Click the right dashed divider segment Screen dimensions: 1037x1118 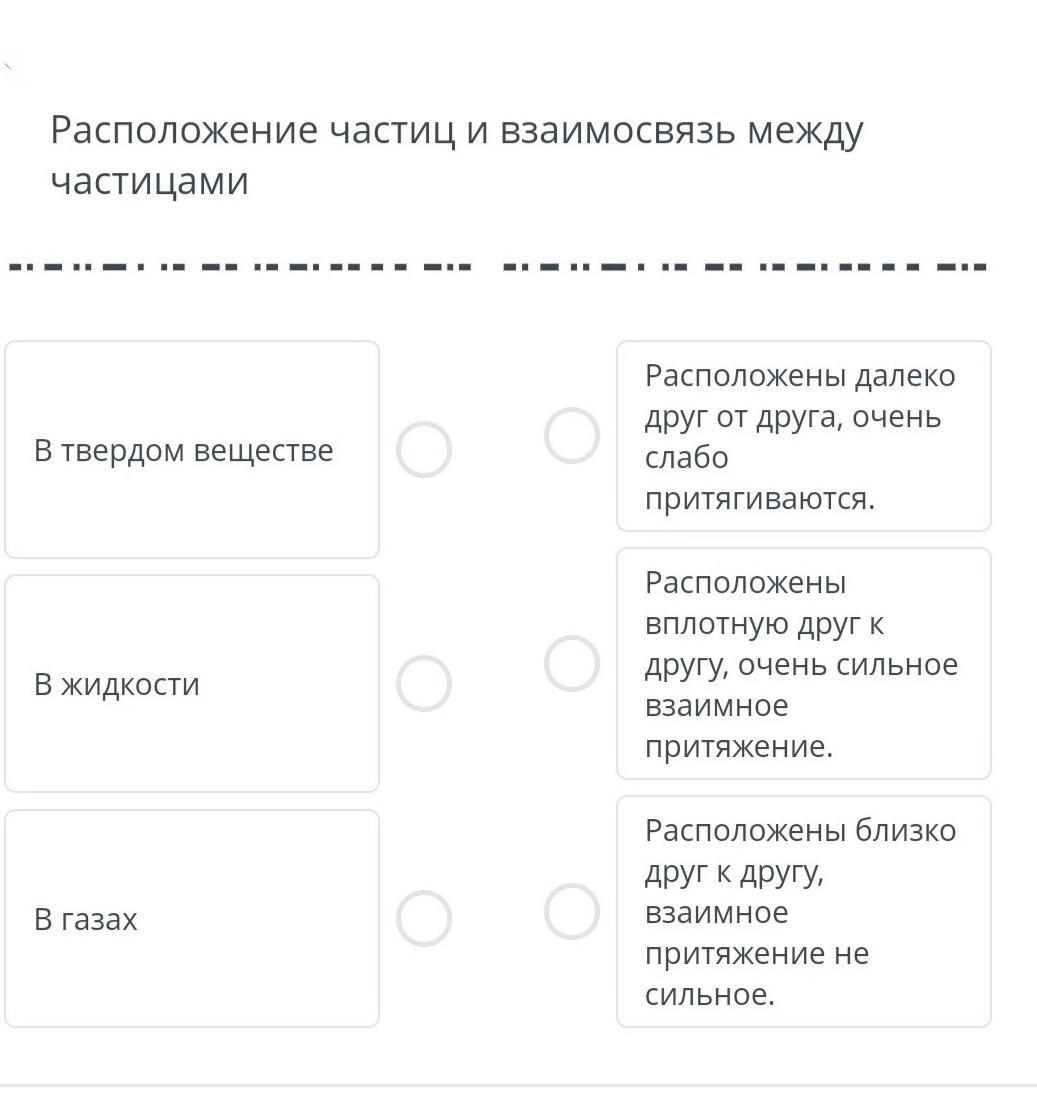pyautogui.click(x=744, y=268)
